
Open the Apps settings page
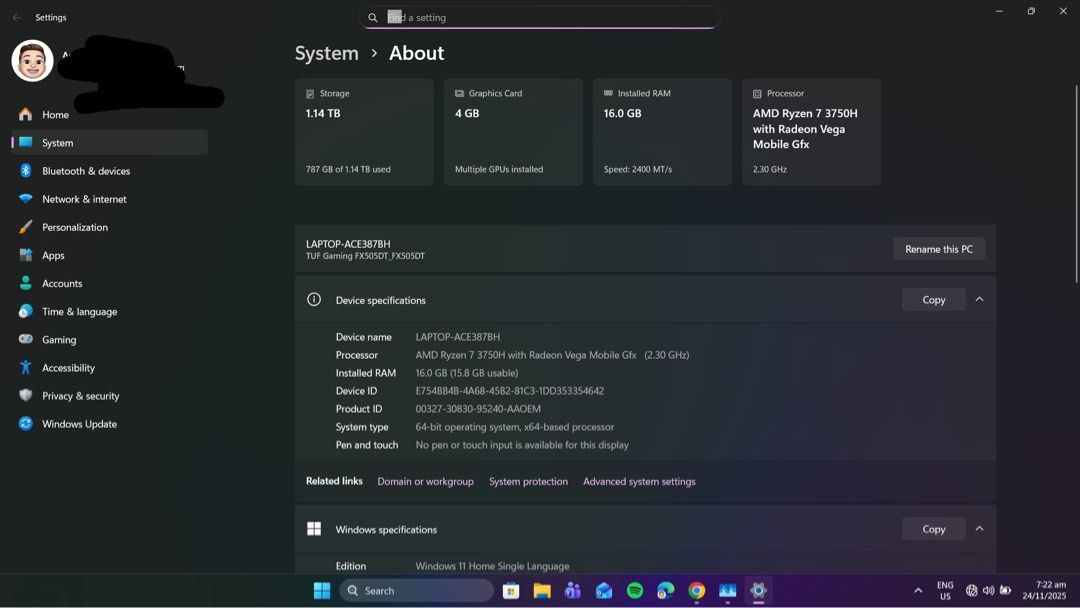[x=109, y=255]
